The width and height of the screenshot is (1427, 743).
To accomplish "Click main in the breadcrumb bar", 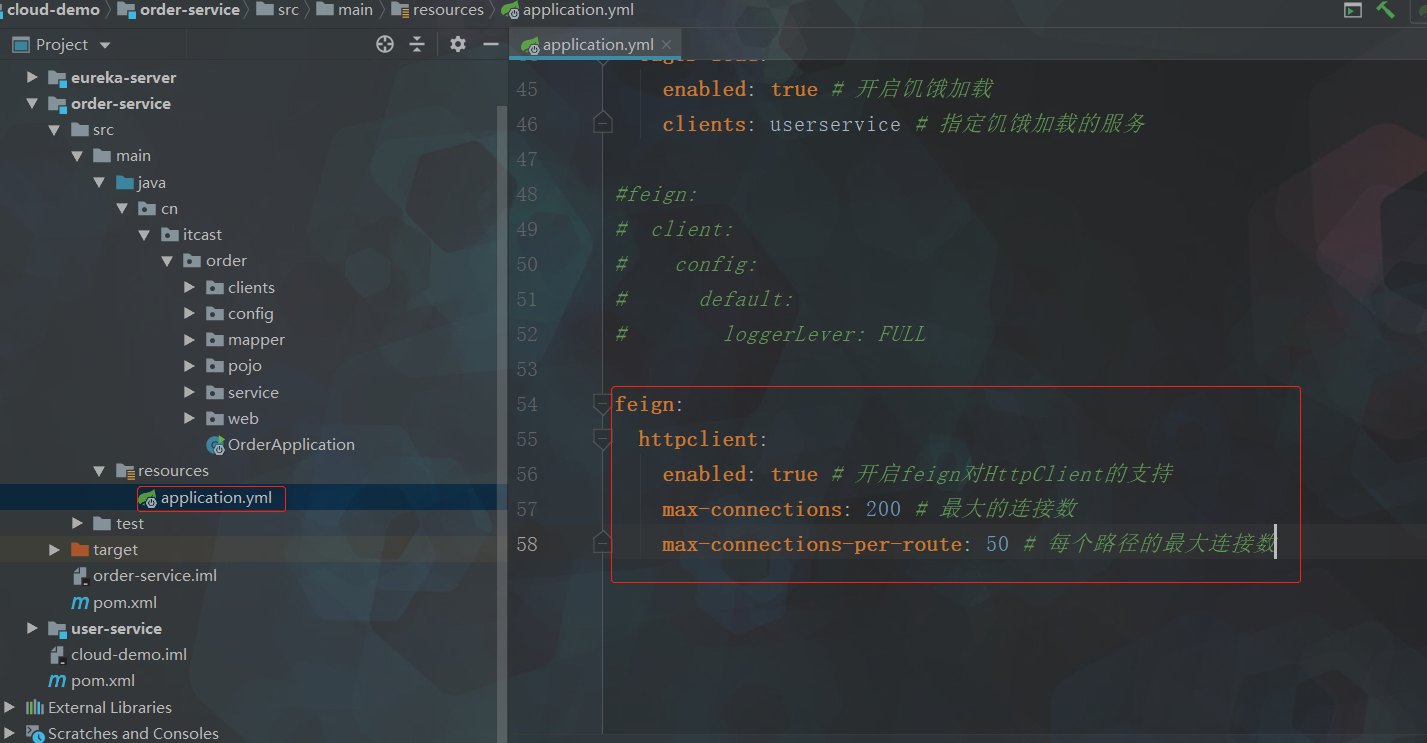I will 355,10.
